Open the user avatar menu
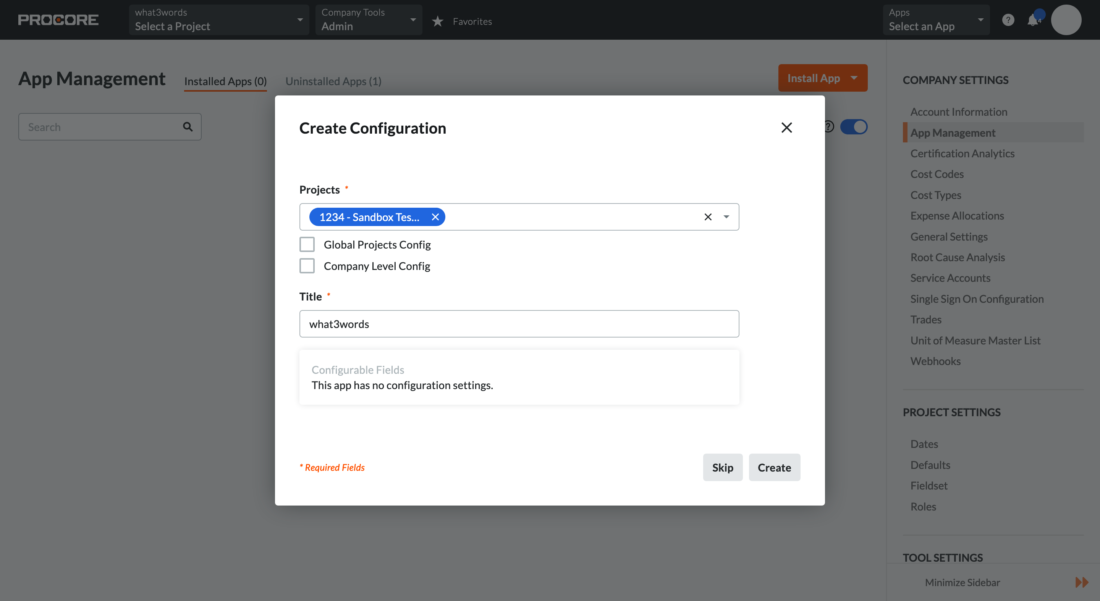 pos(1066,20)
